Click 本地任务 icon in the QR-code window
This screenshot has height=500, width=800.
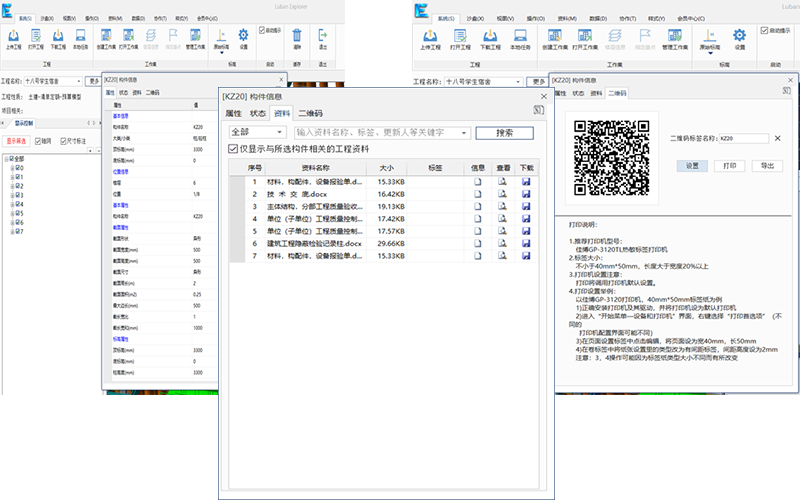coord(520,36)
